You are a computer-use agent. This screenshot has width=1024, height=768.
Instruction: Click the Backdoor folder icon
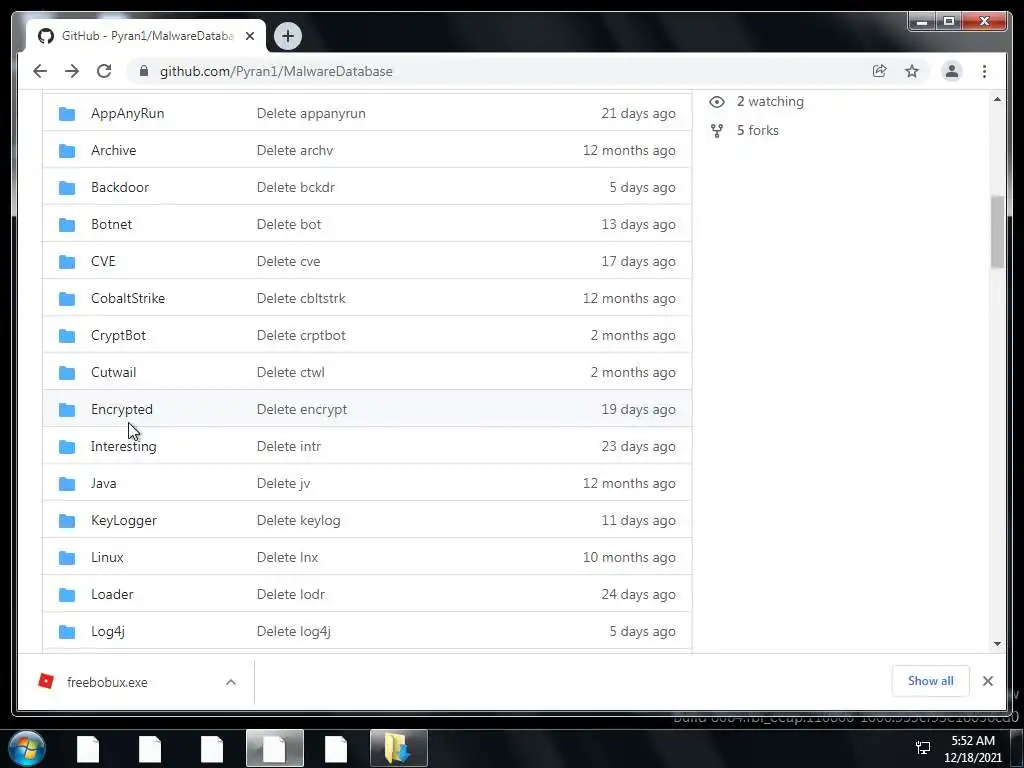tap(67, 188)
